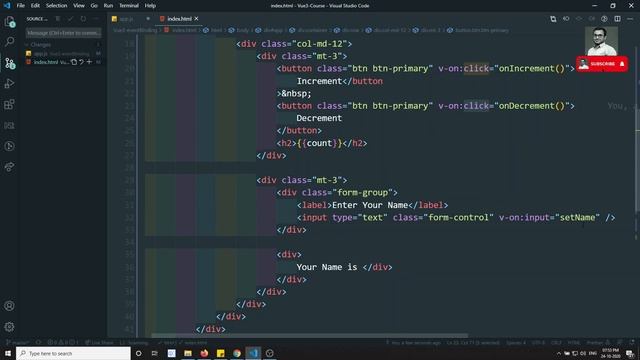This screenshot has width=640, height=360.
Task: Open Firefox from the taskbar
Action: pos(204,353)
